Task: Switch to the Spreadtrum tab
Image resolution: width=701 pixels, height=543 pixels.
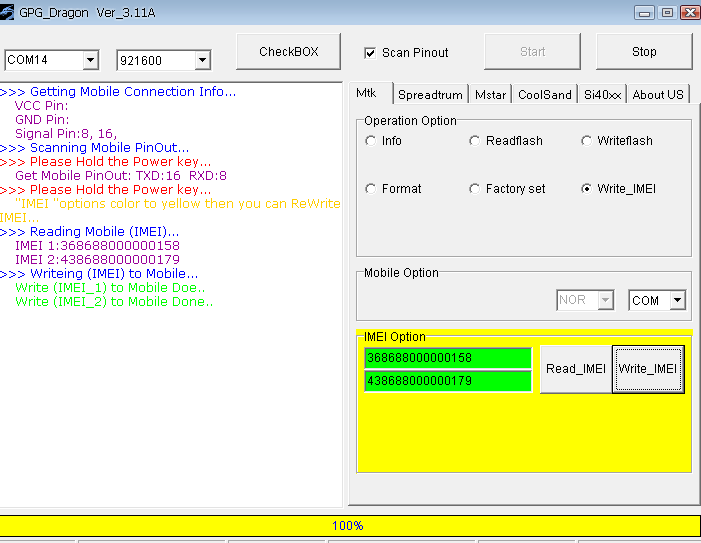Action: click(x=430, y=95)
